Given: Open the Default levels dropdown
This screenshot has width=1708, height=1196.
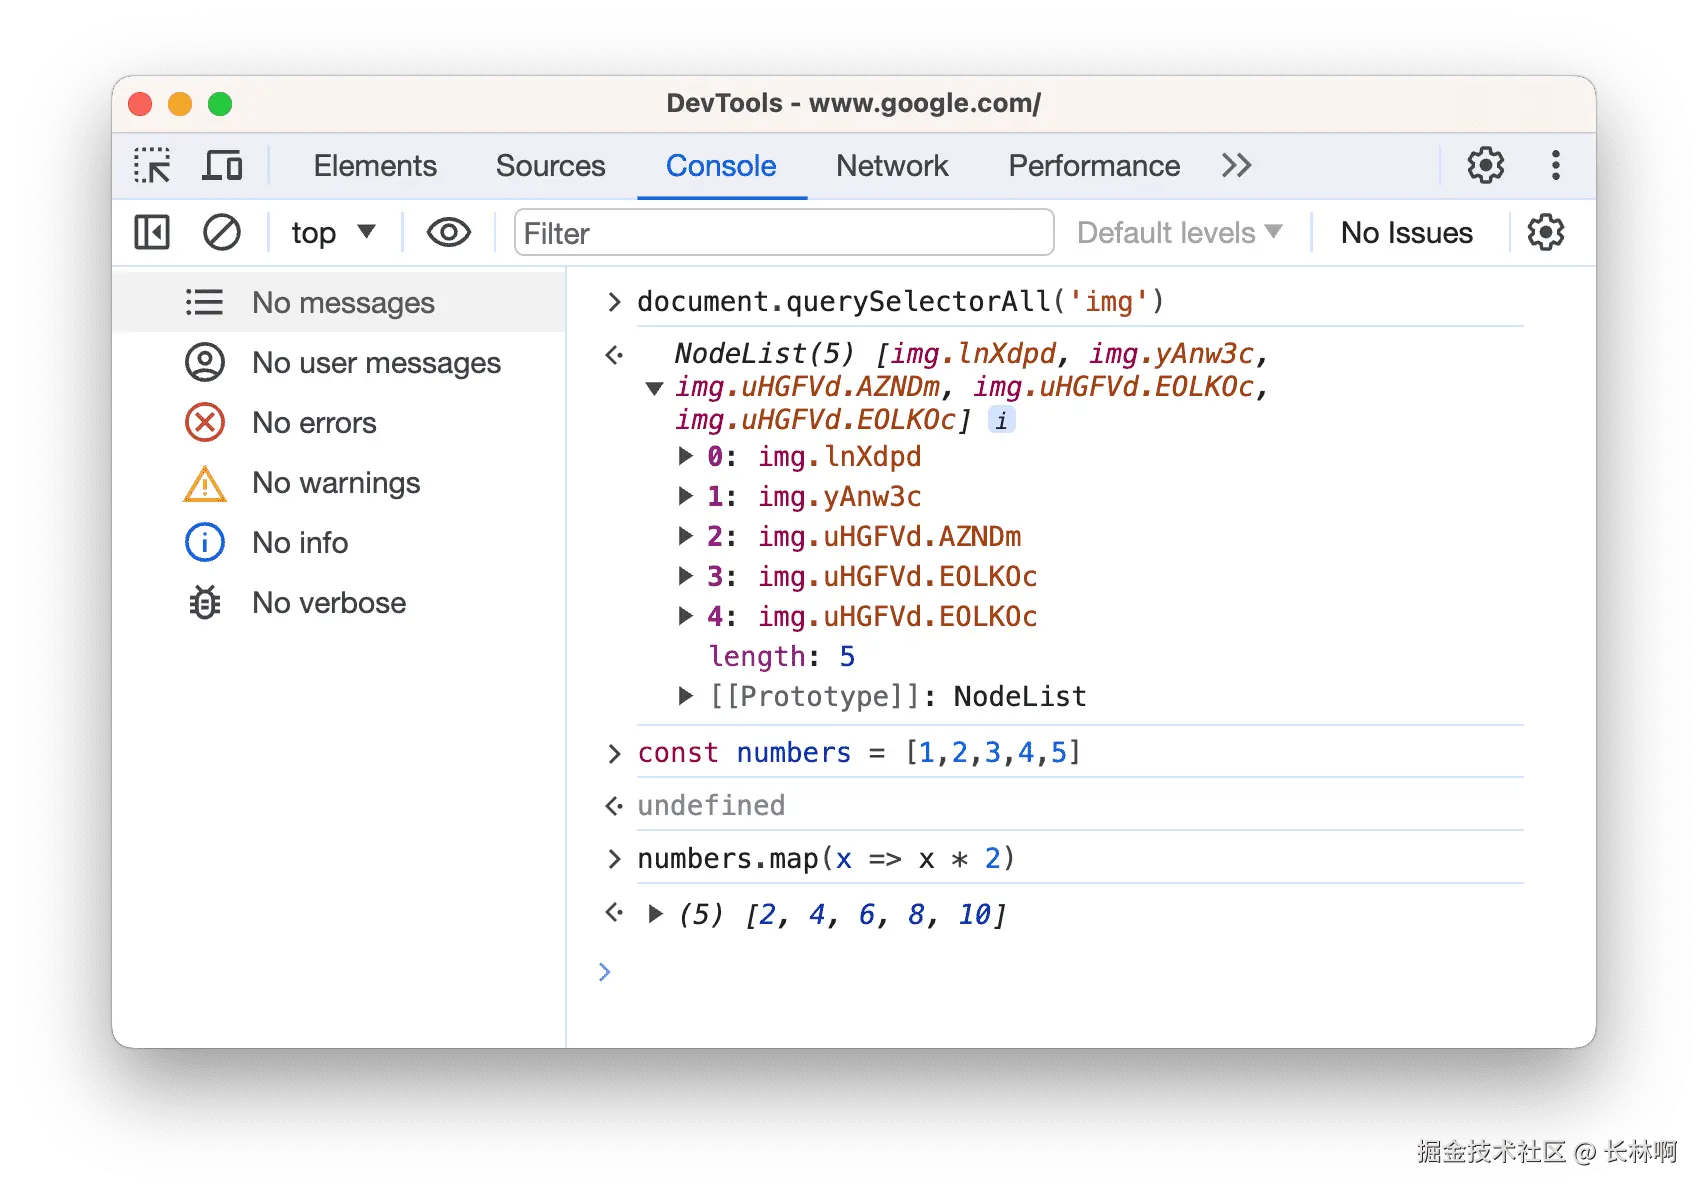Looking at the screenshot, I should point(1179,233).
